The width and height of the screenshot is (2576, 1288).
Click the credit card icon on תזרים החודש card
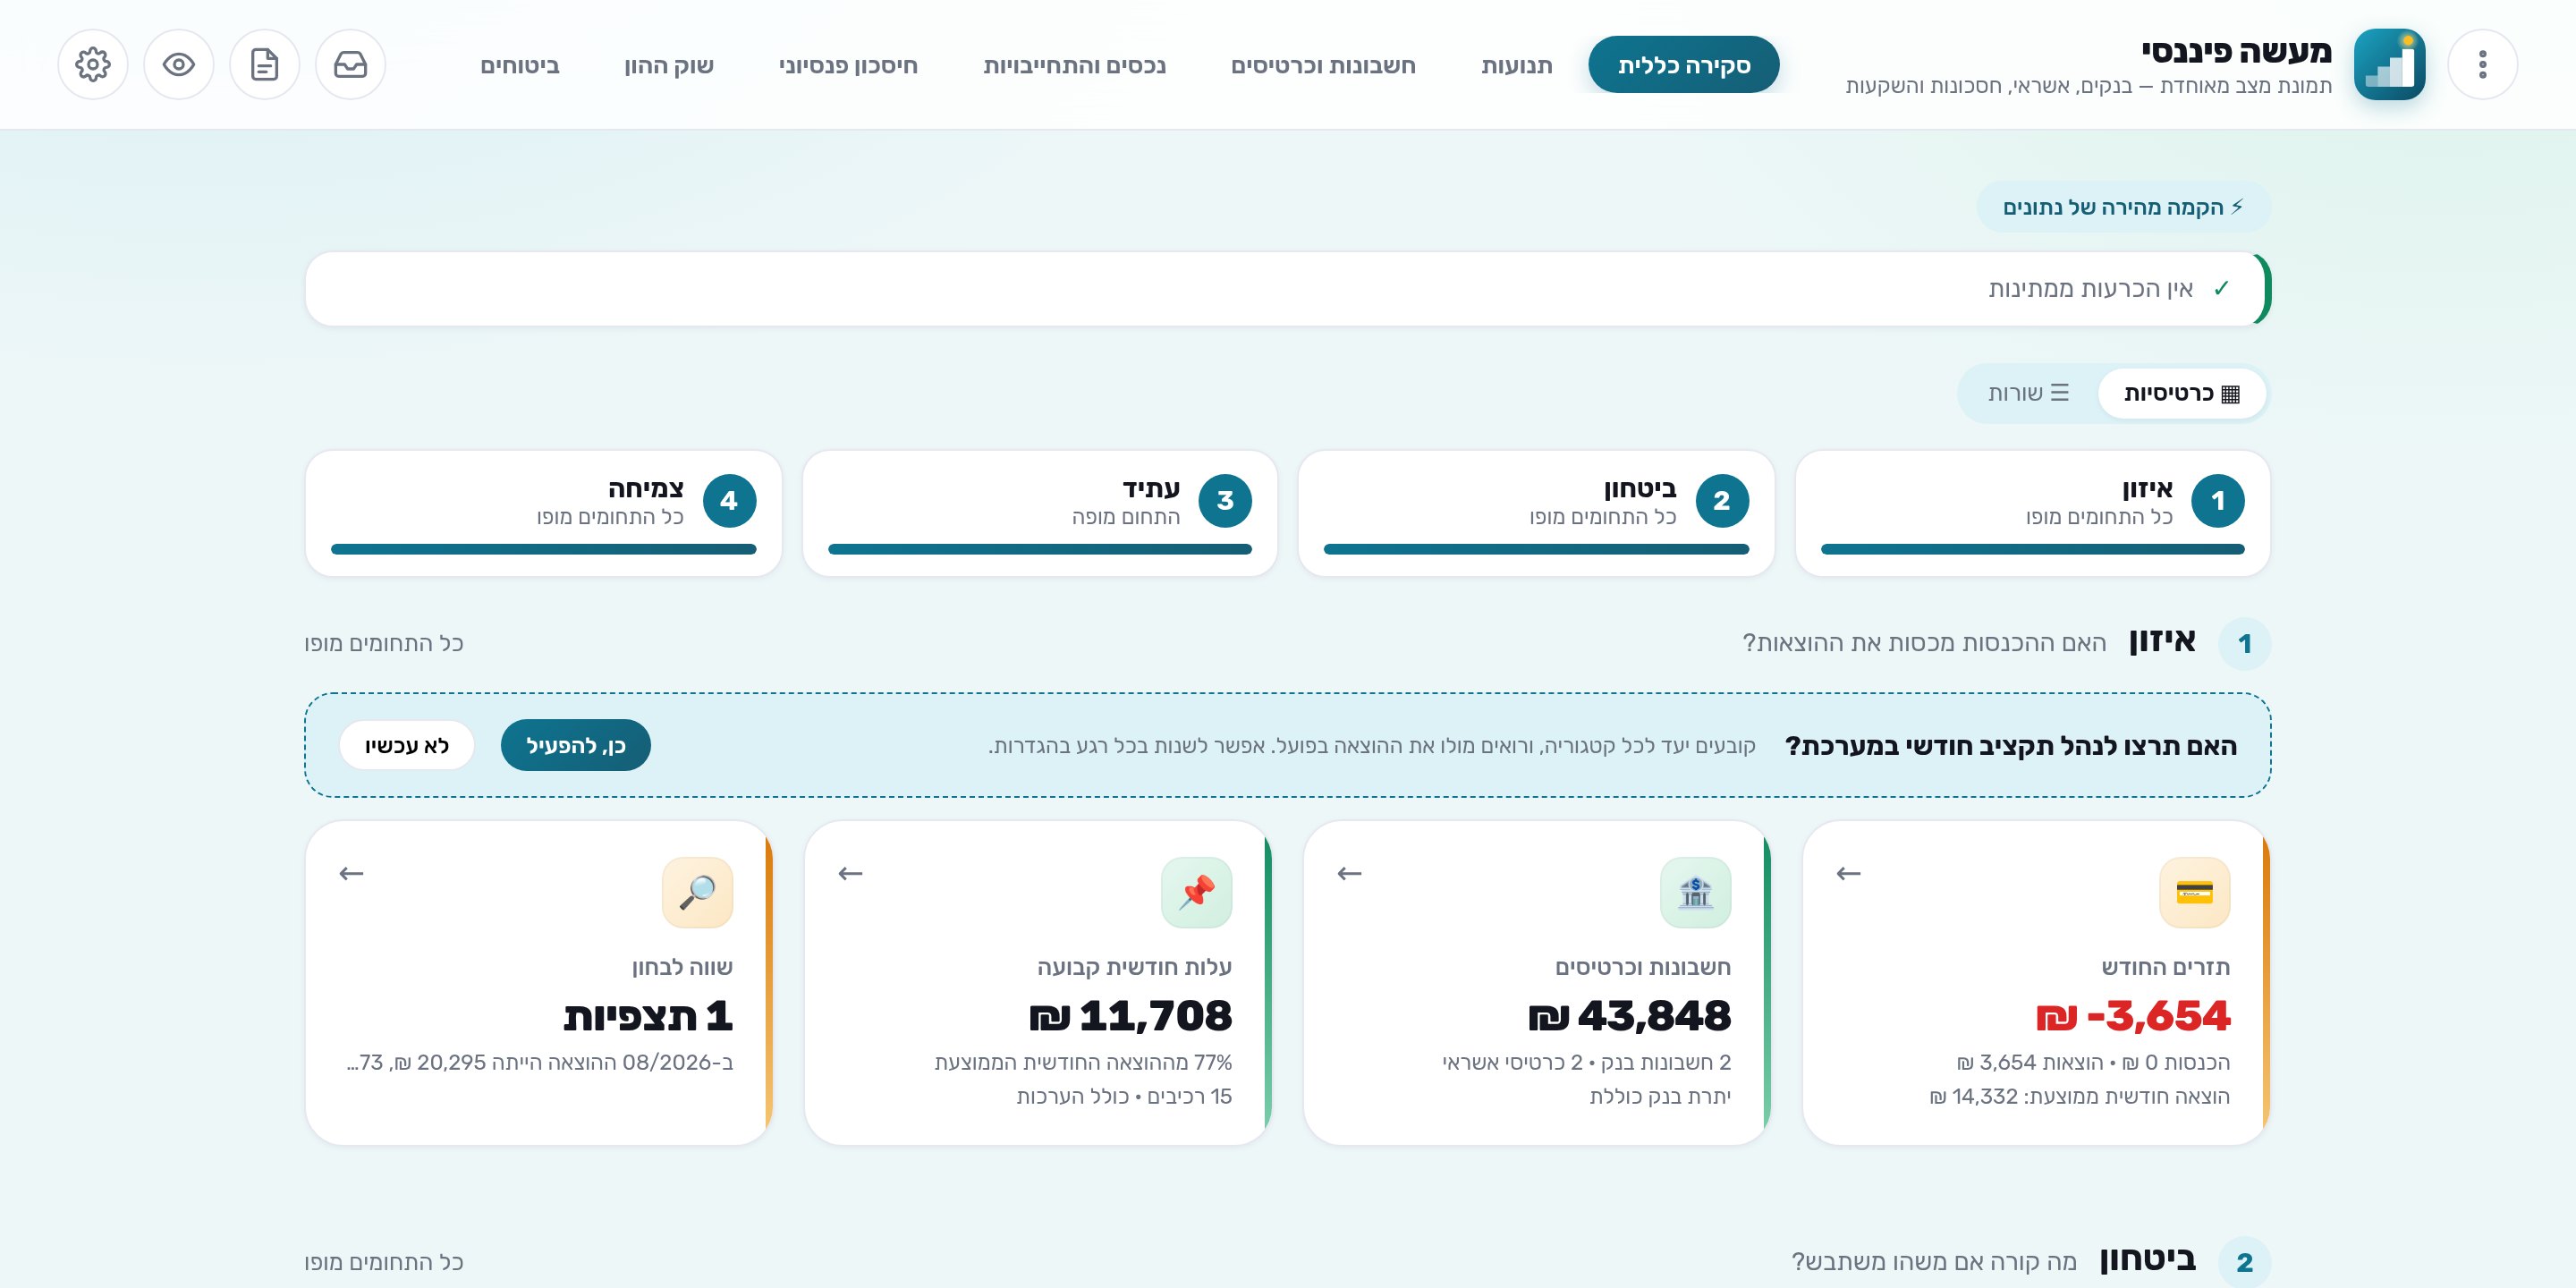[x=2194, y=892]
